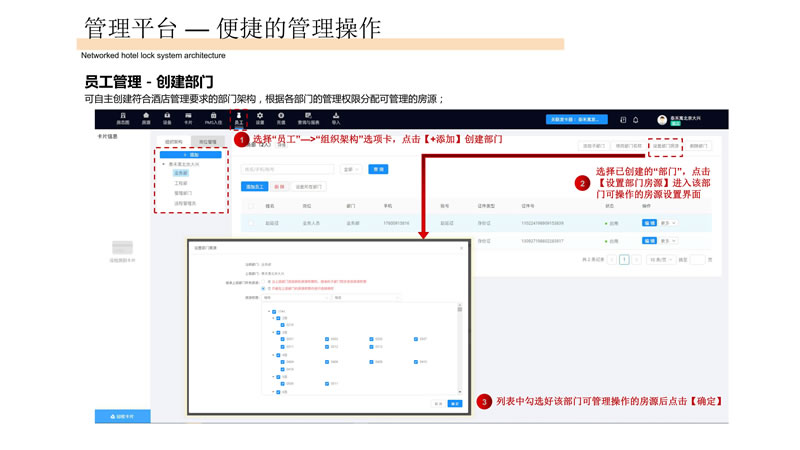This screenshot has width=800, height=450.
Task: Click 编辑 in the second employee row
Action: tap(649, 240)
